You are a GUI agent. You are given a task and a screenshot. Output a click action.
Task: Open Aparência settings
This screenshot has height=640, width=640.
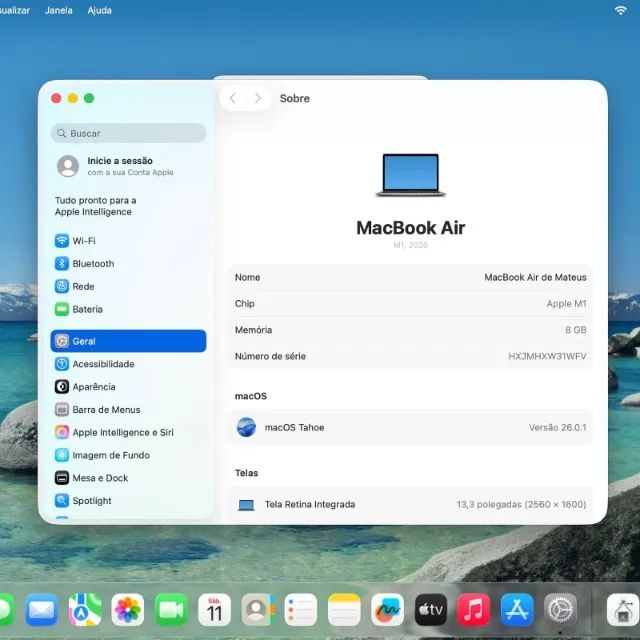pos(128,387)
